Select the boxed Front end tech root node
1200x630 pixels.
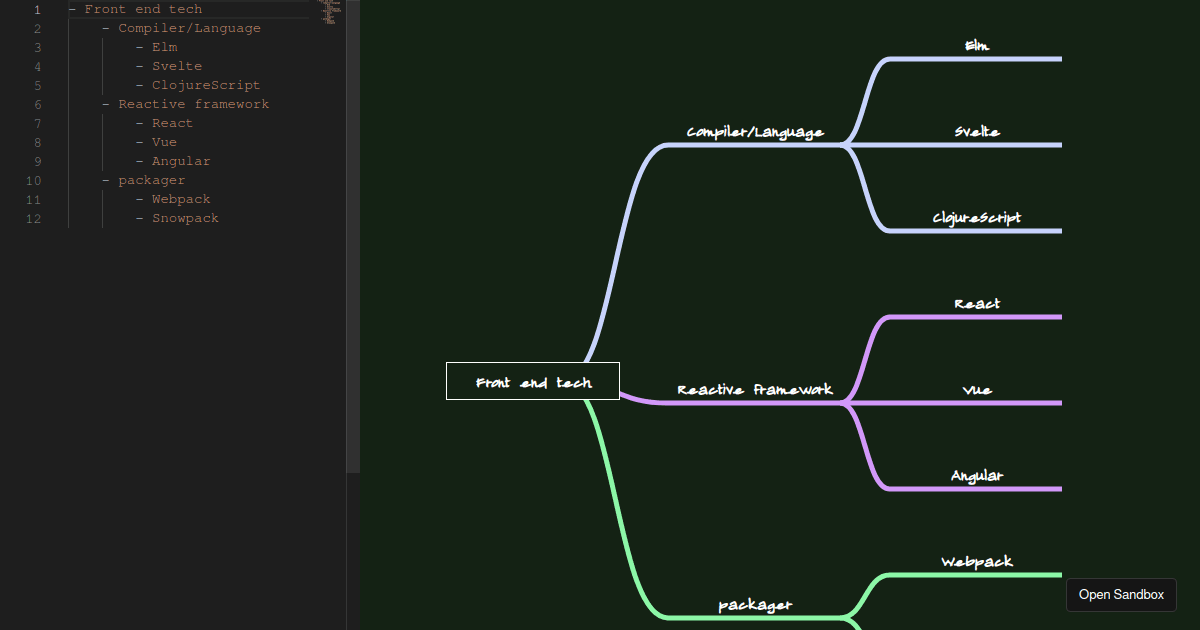pyautogui.click(x=533, y=381)
